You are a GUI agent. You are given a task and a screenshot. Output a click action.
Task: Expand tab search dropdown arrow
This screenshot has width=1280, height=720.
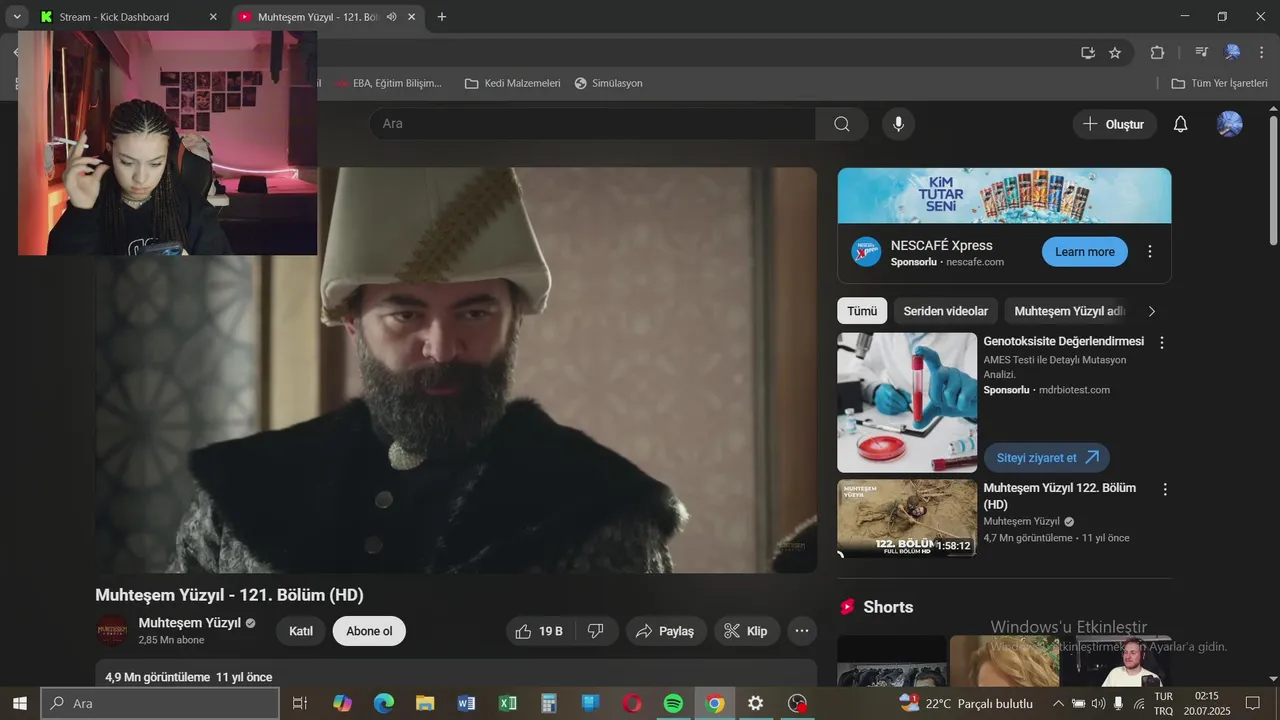tap(17, 17)
